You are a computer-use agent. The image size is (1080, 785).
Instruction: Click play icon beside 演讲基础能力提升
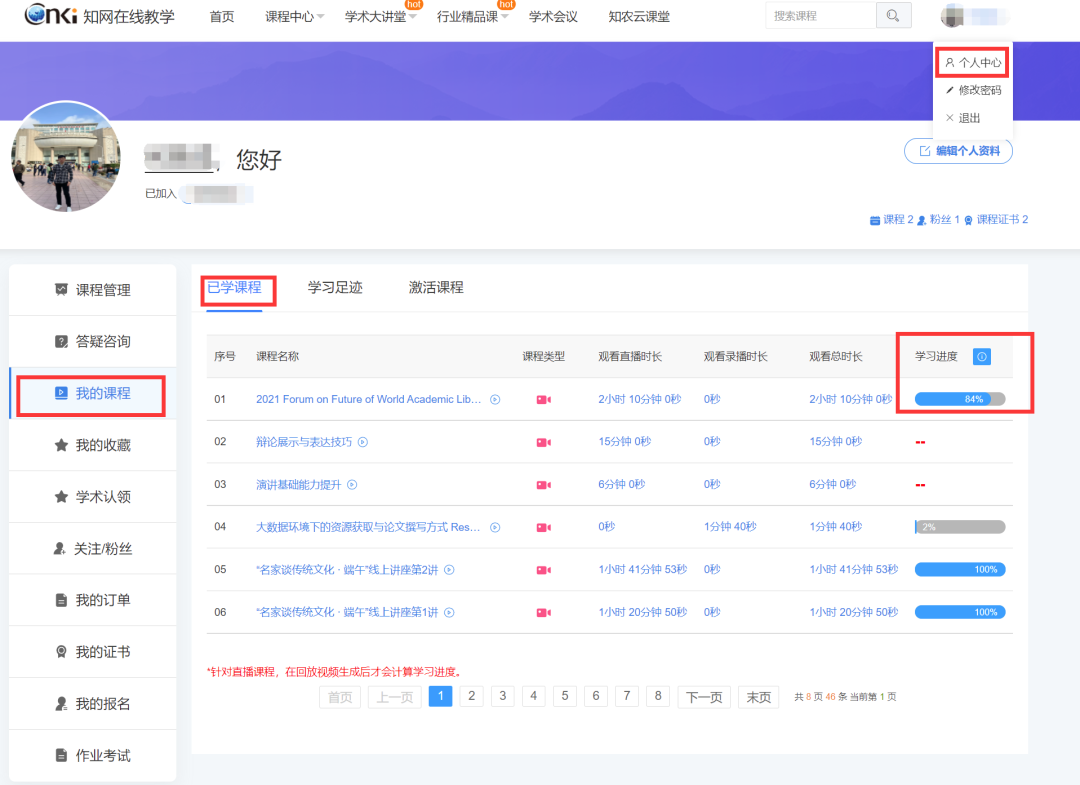[x=352, y=485]
